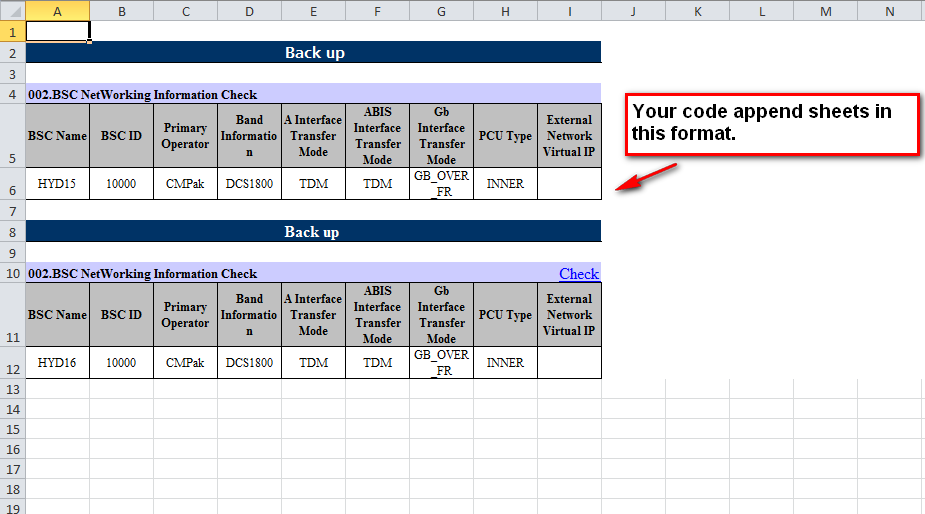Click 'PCU Type' header in row 5
Viewport: 925px width, 514px height.
(x=506, y=135)
